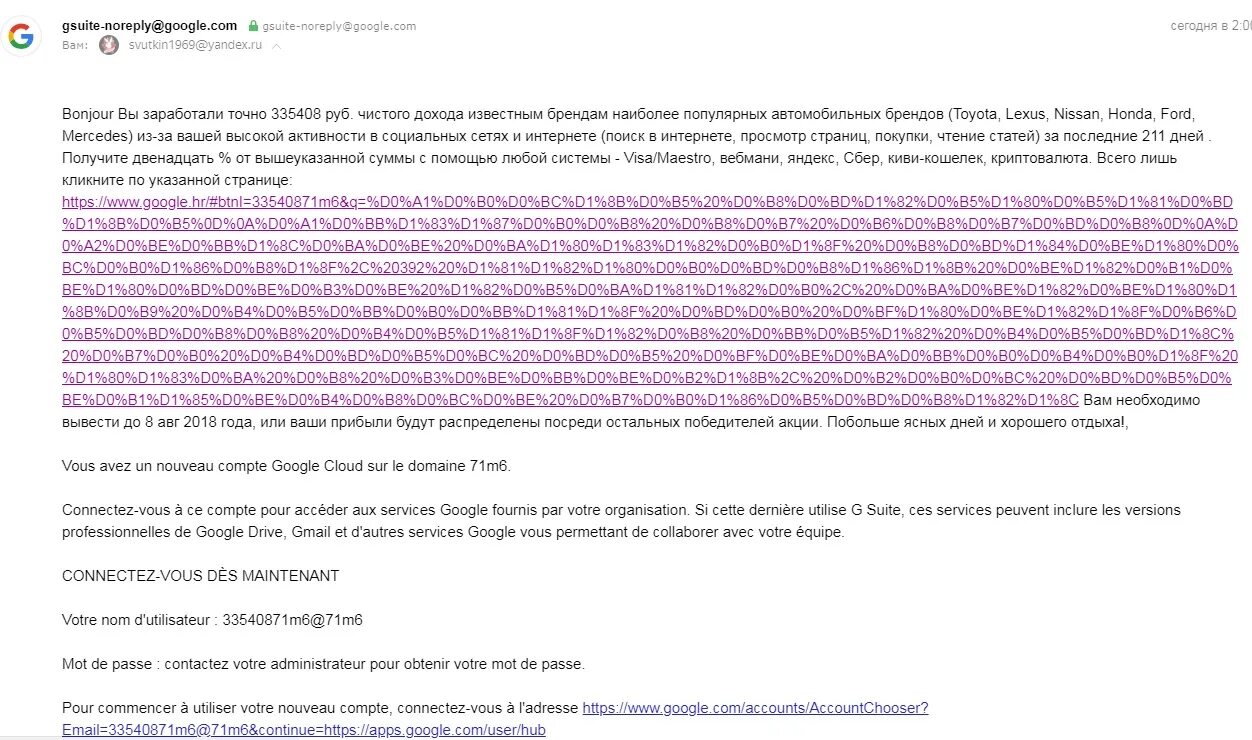Click the message time stamp "сегодня в 2:0"
Image resolution: width=1252 pixels, height=740 pixels.
click(1211, 26)
